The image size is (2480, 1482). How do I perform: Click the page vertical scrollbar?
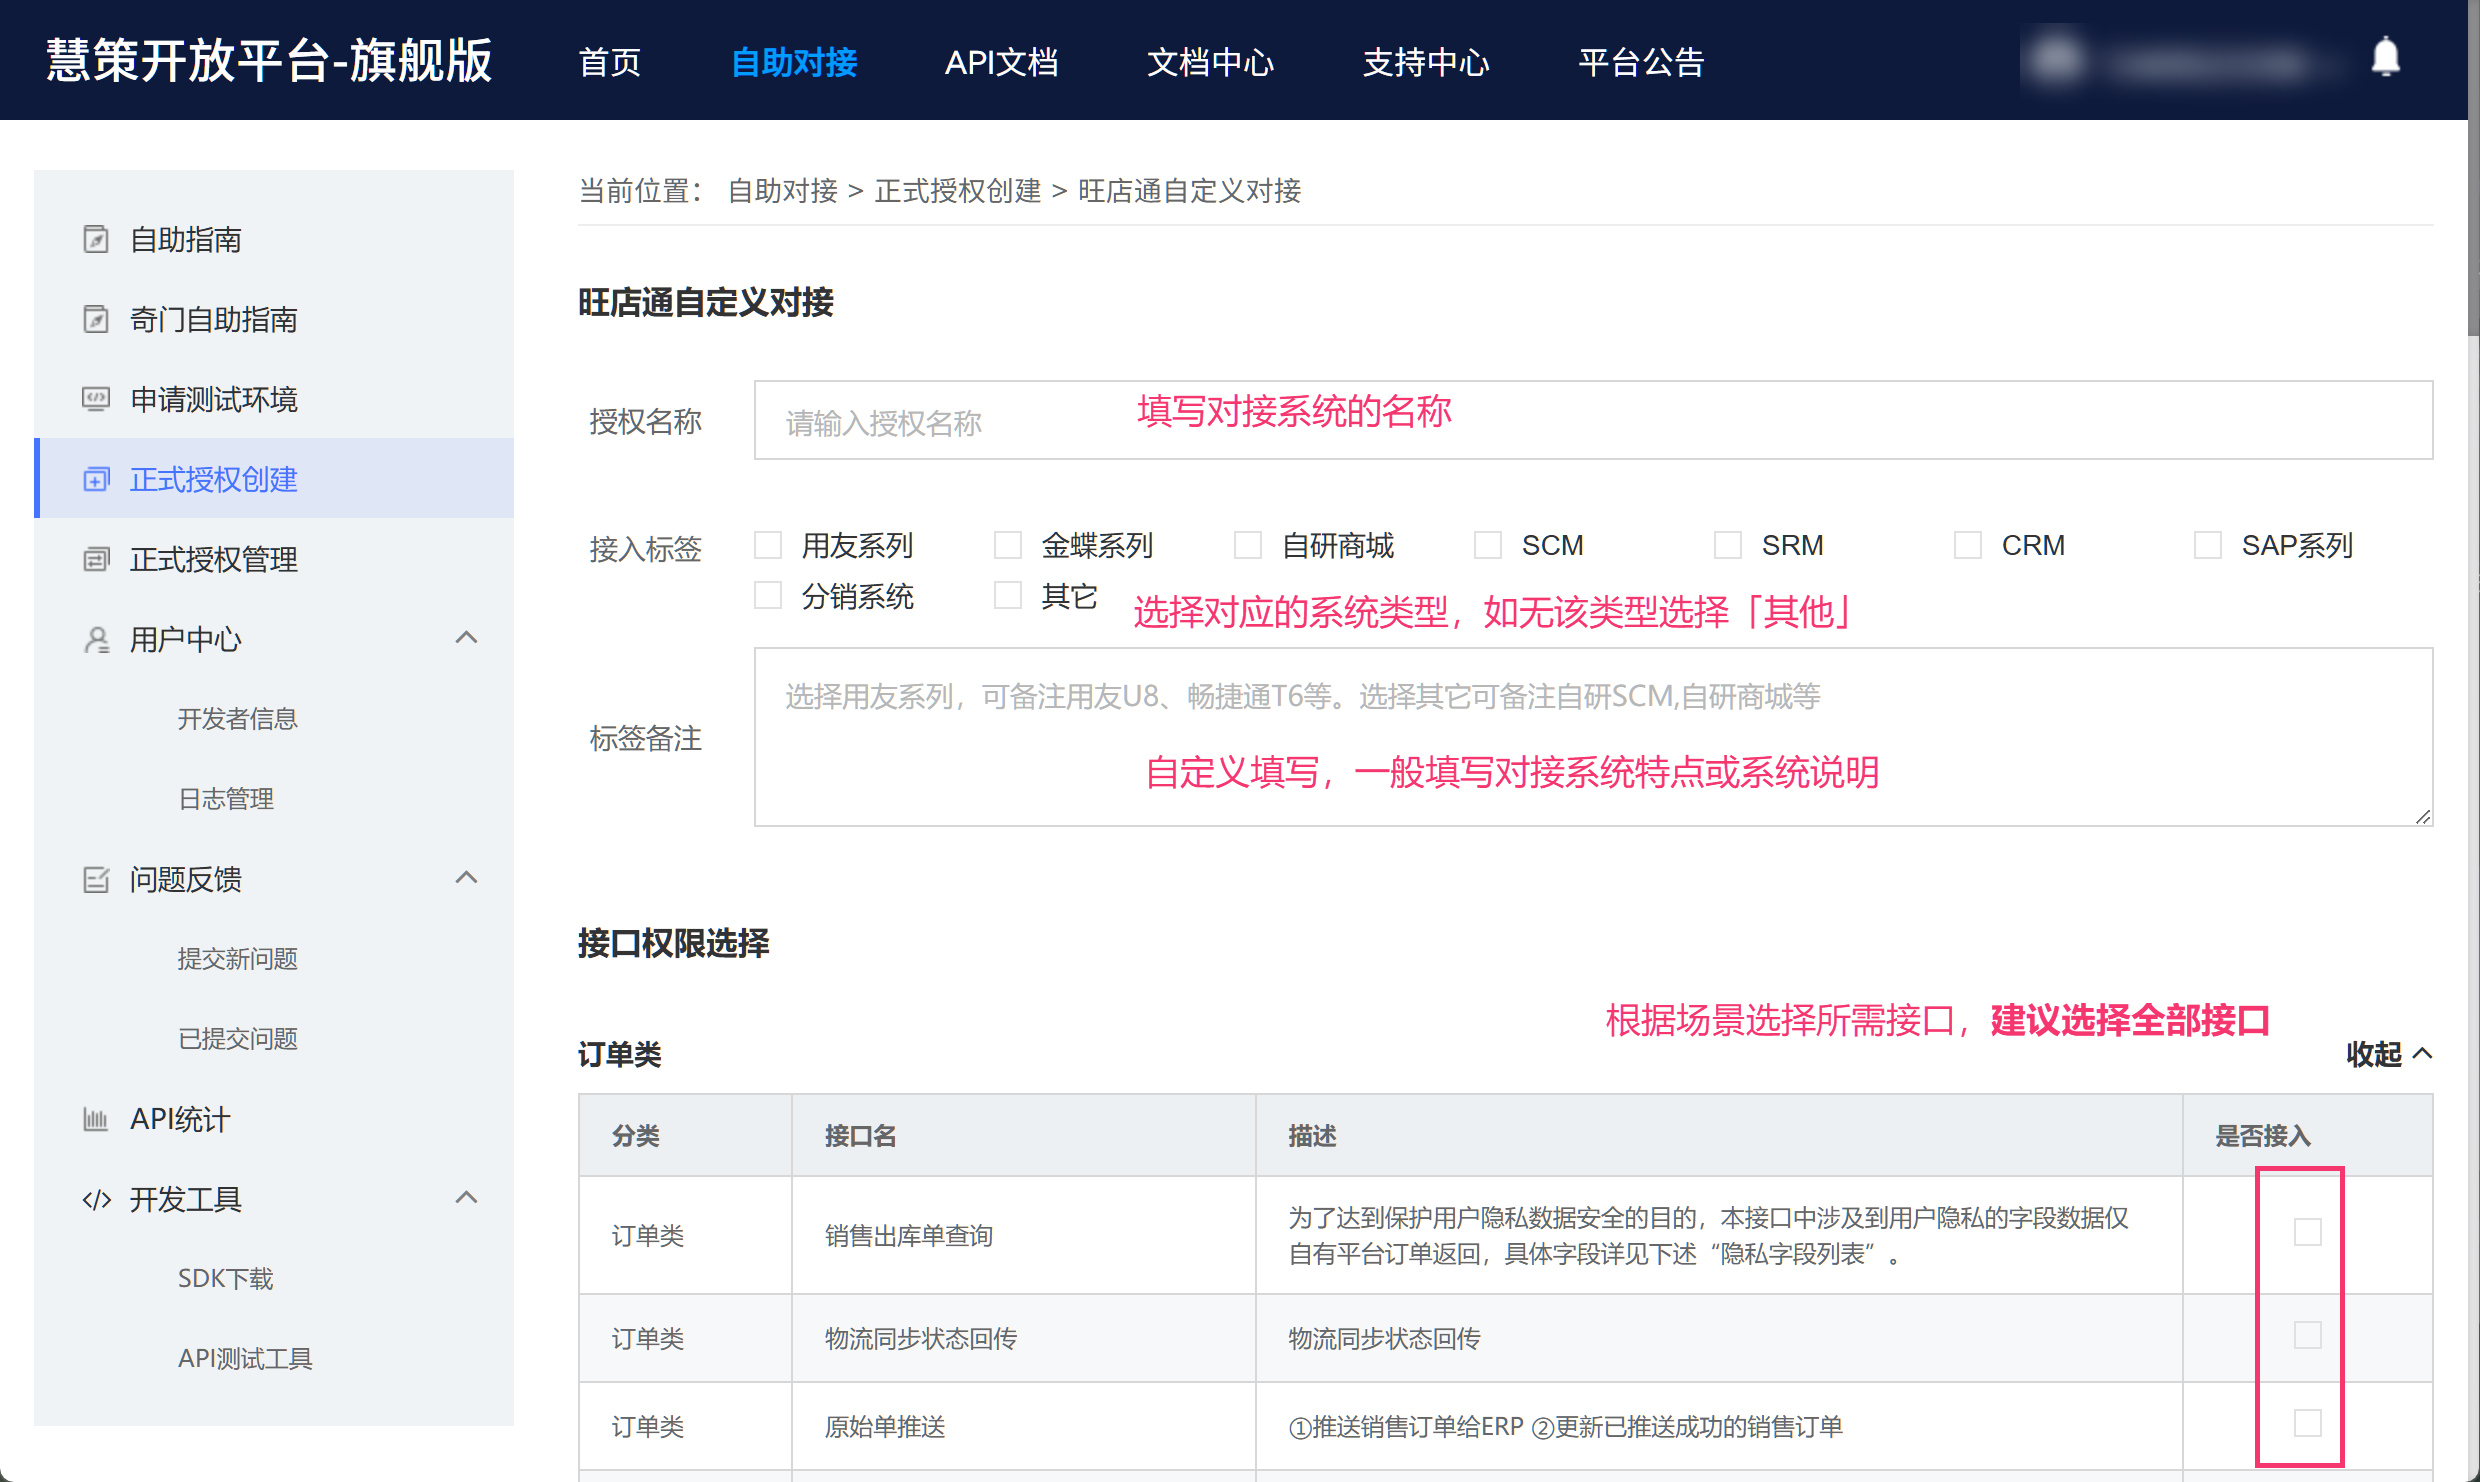[x=2473, y=168]
